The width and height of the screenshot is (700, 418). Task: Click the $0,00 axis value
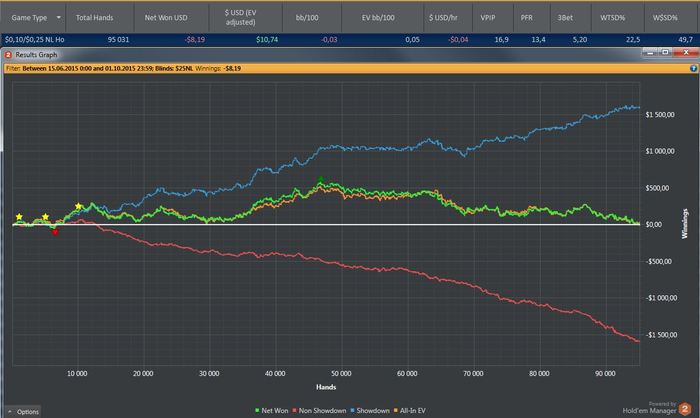click(x=655, y=225)
